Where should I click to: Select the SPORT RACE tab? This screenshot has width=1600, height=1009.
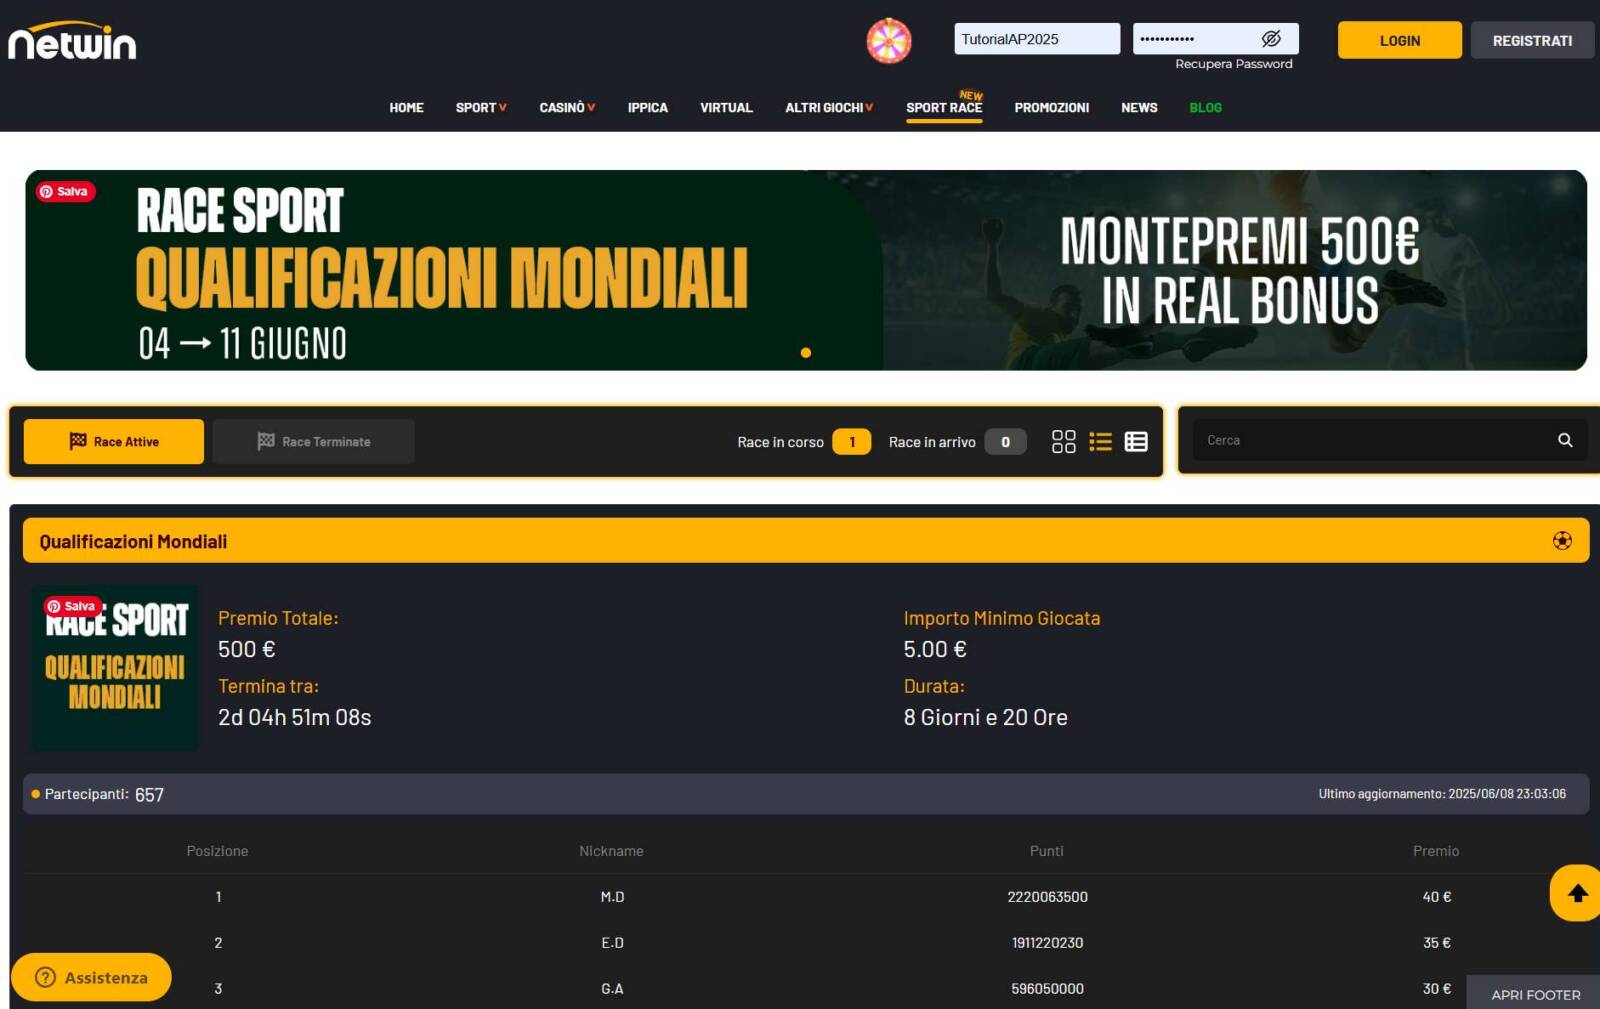point(944,107)
